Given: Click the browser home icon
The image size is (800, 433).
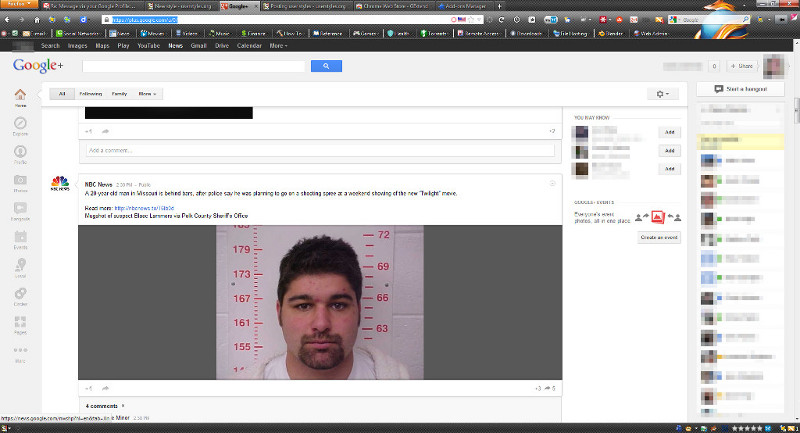Looking at the screenshot, I should pos(37,20).
